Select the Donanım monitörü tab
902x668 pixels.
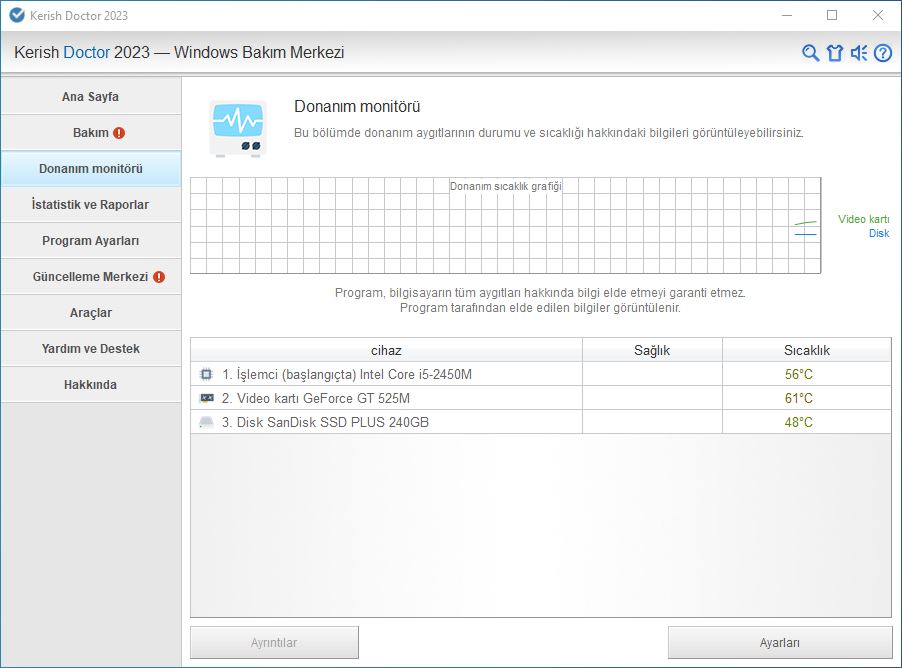tap(91, 169)
